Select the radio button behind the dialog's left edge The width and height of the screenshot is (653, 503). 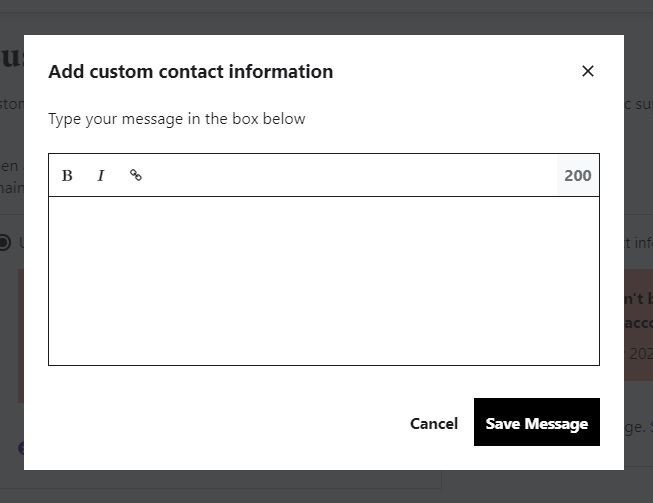[5, 242]
